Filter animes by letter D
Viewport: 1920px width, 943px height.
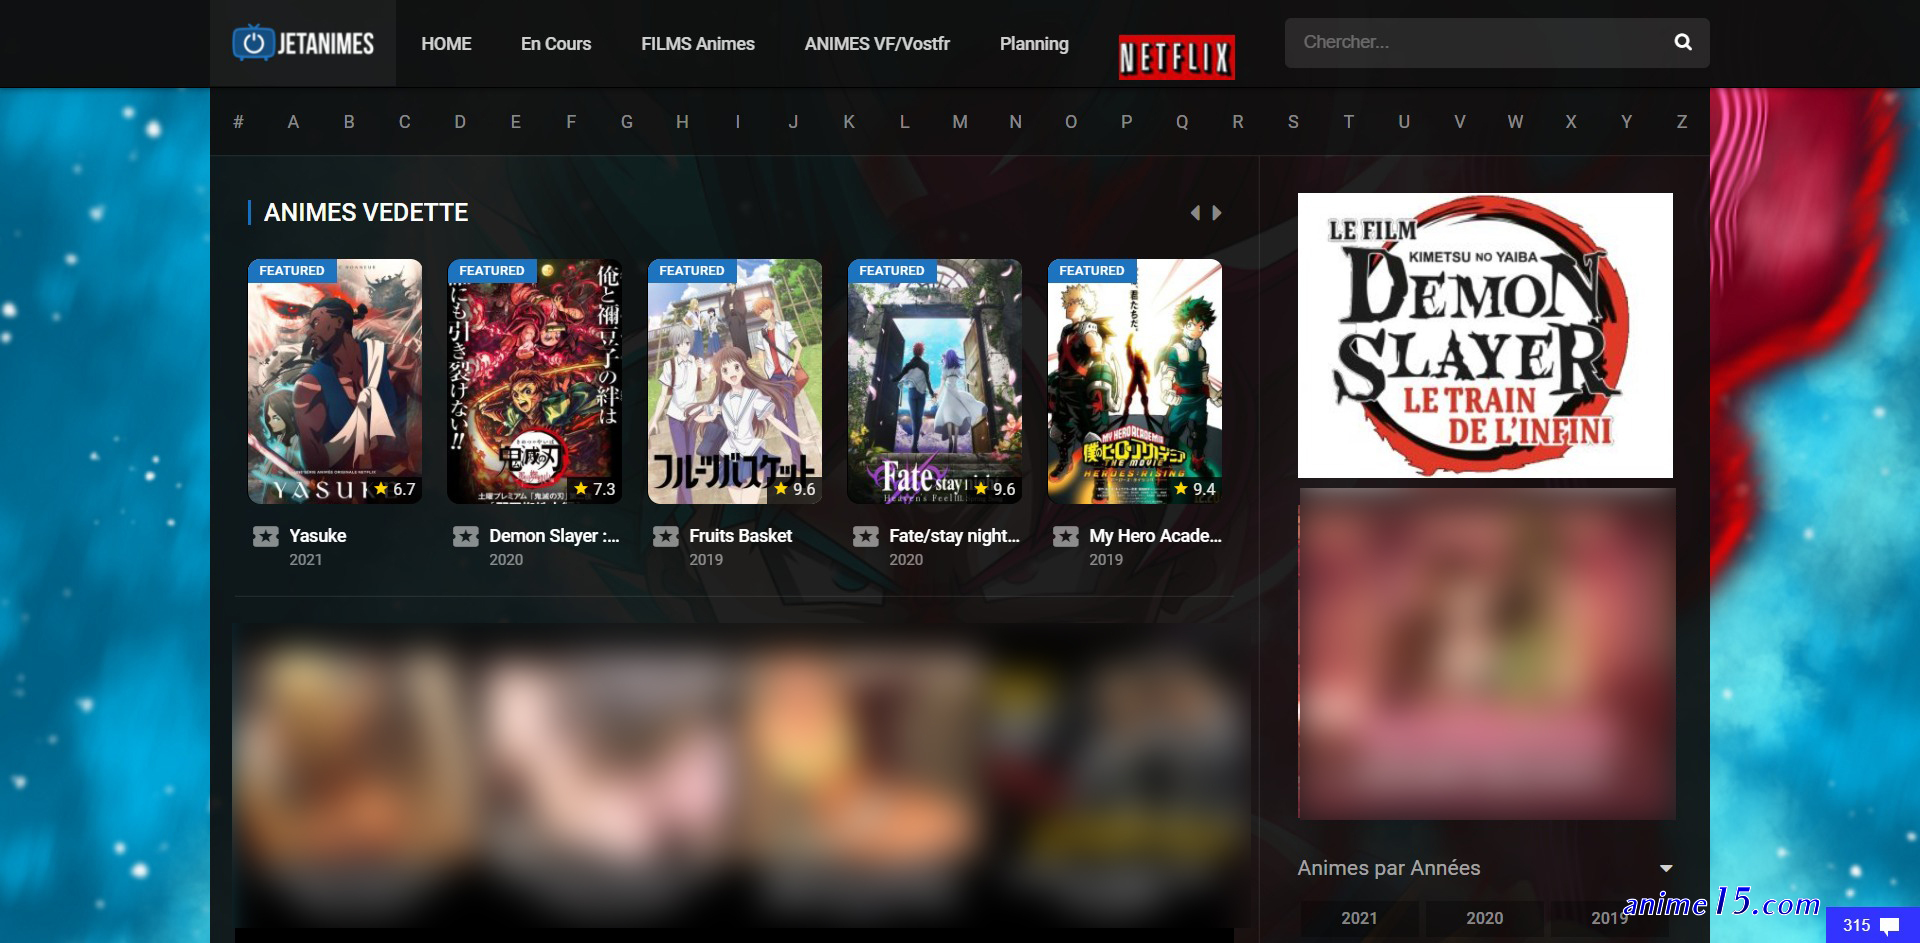tap(460, 122)
